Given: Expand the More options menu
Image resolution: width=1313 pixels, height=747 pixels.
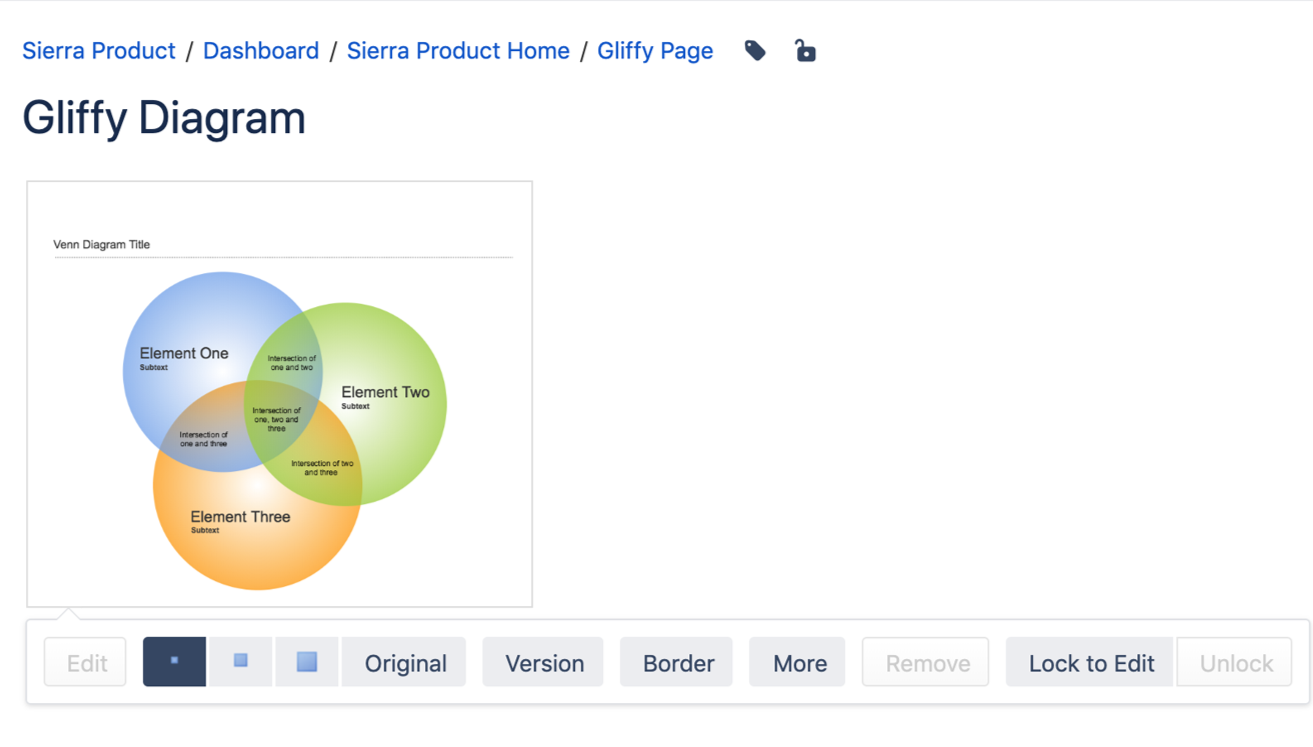Looking at the screenshot, I should [x=798, y=663].
